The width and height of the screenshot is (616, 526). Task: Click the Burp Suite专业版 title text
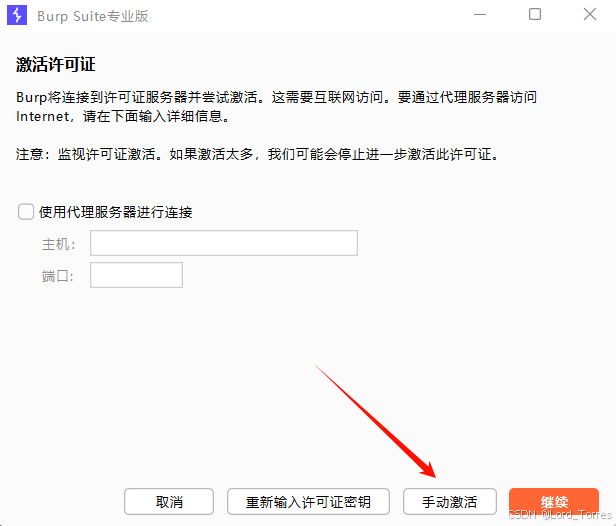point(93,16)
